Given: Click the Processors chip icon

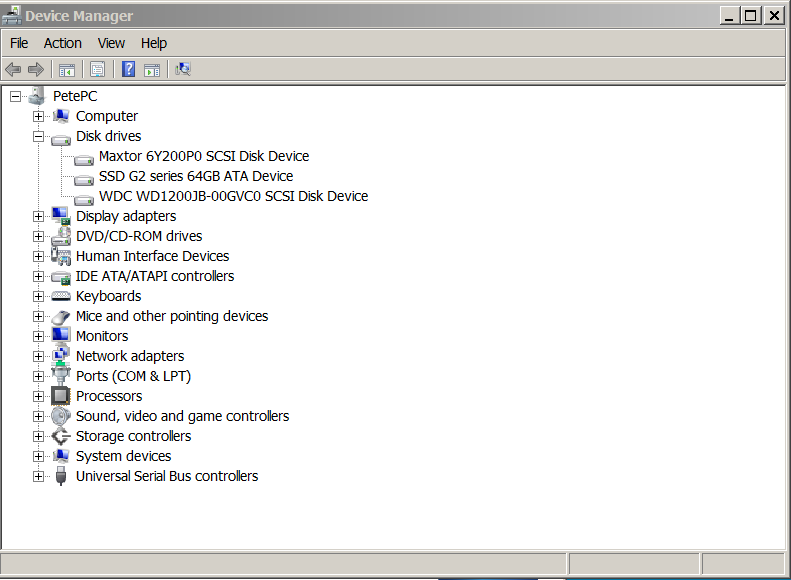Looking at the screenshot, I should tap(61, 396).
